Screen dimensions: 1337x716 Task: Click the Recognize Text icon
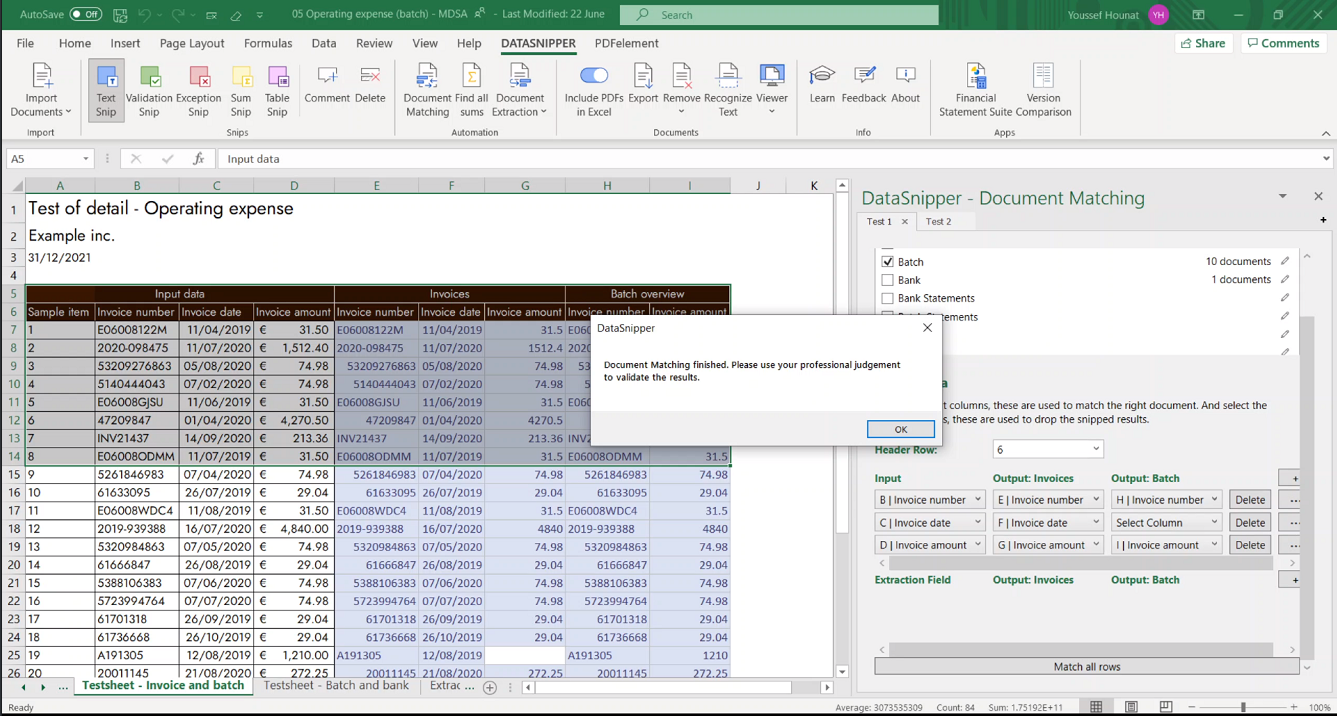(727, 89)
